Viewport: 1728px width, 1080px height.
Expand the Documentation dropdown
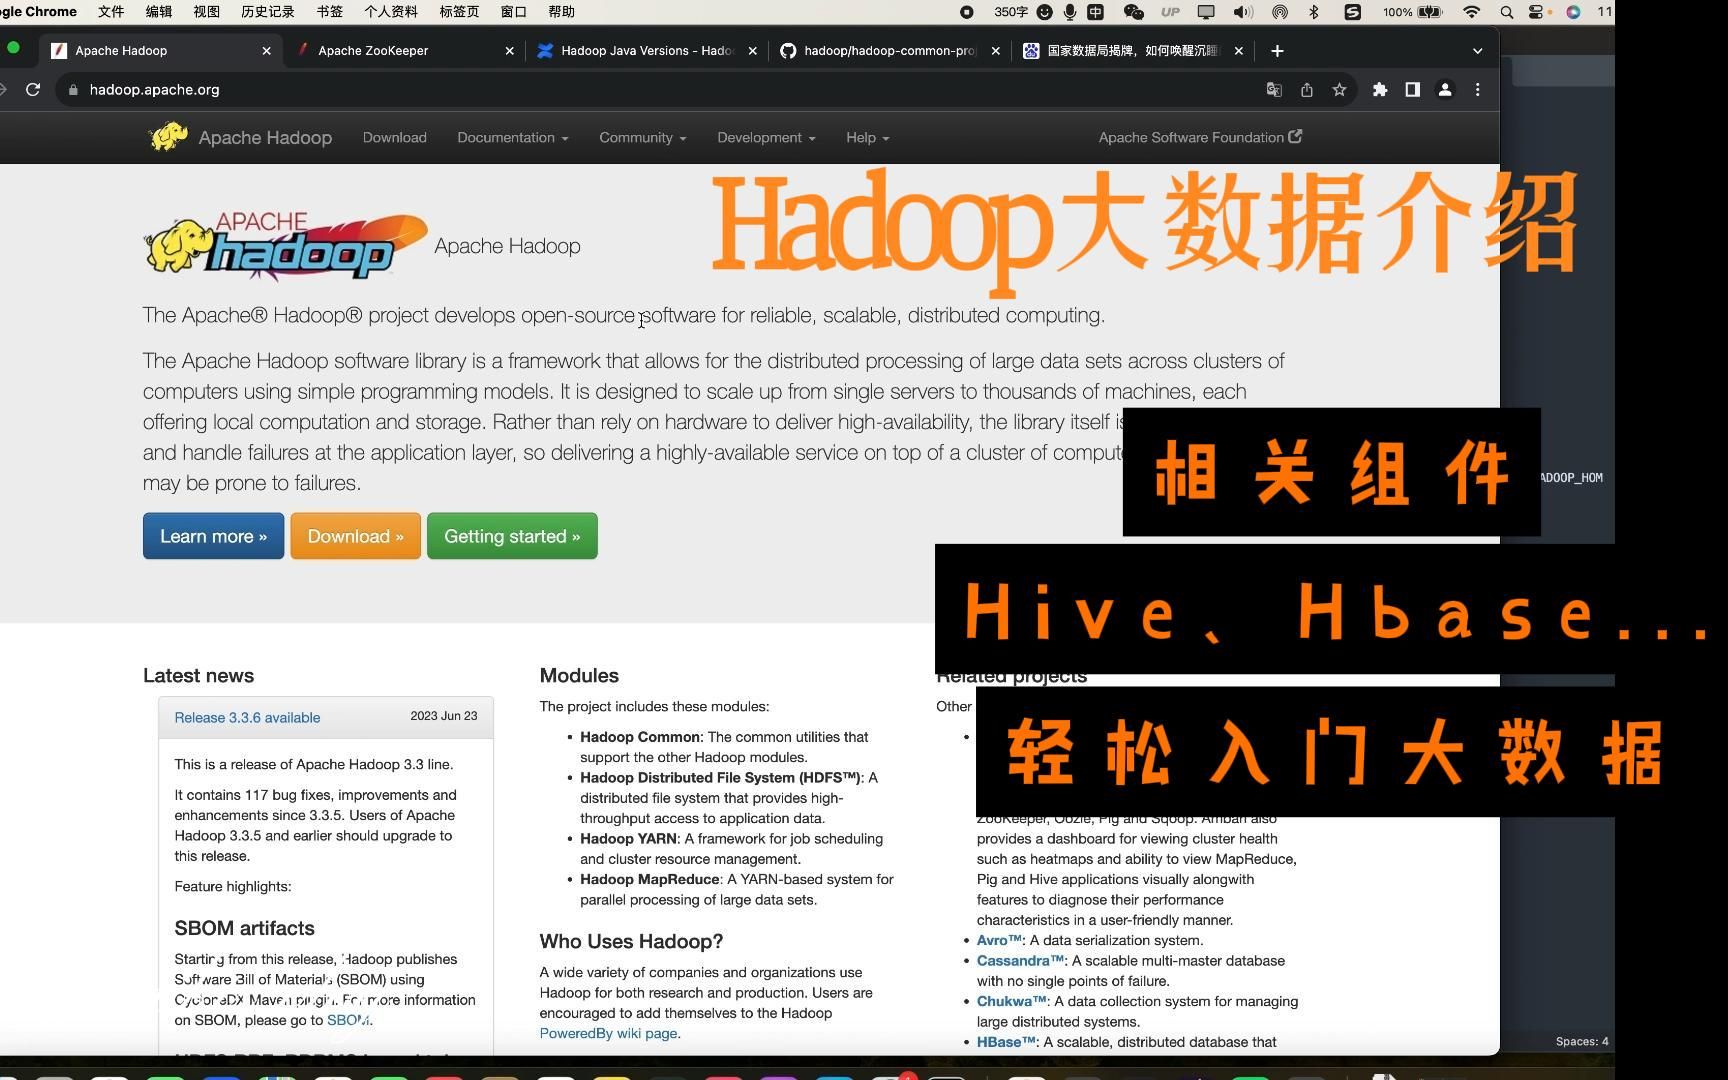tap(513, 138)
